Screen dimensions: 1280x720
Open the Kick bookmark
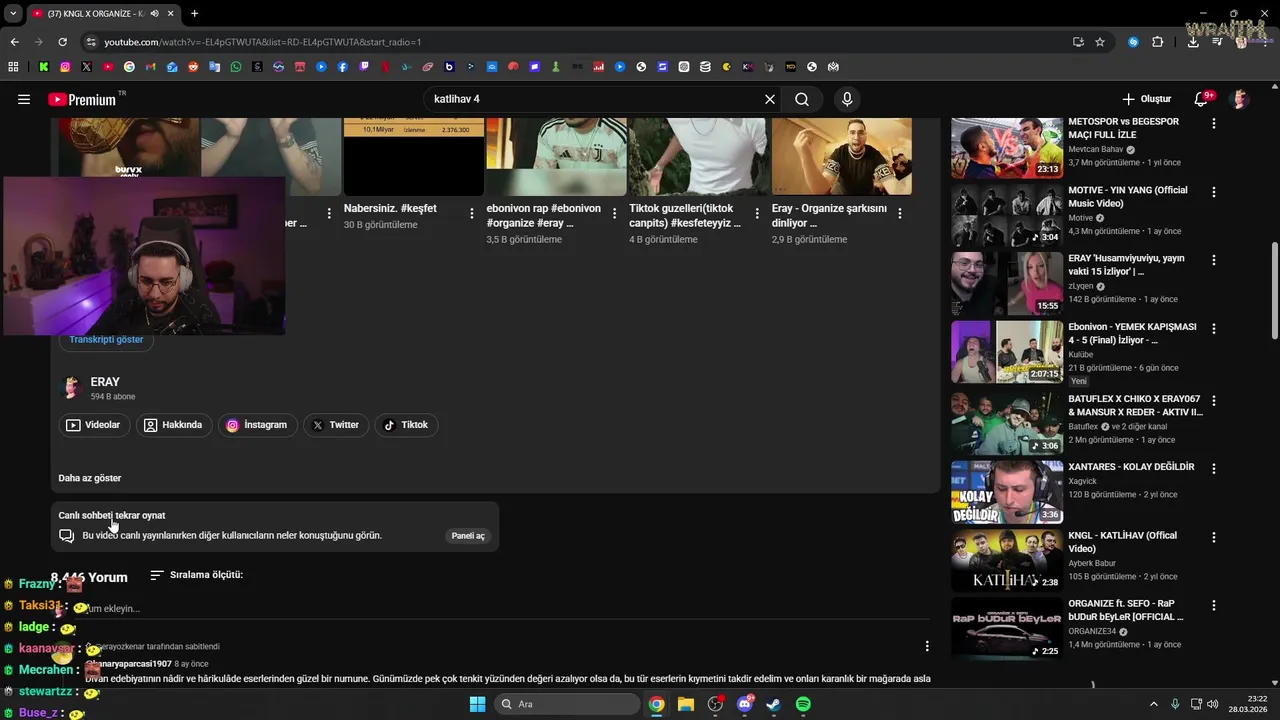[x=44, y=67]
